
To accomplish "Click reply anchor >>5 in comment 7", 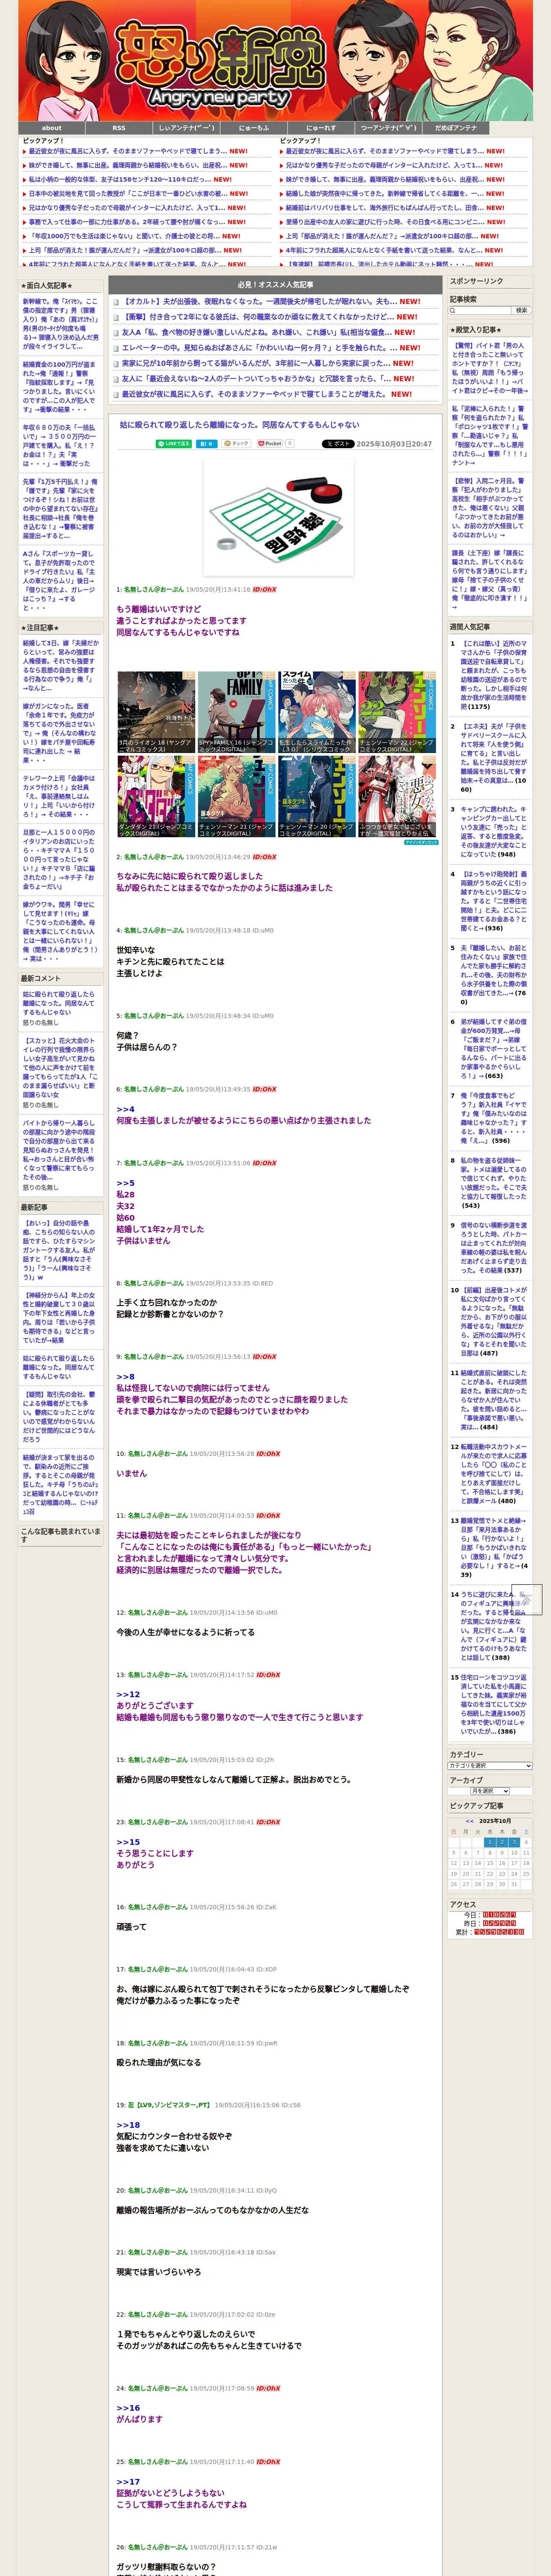I will (x=125, y=1183).
